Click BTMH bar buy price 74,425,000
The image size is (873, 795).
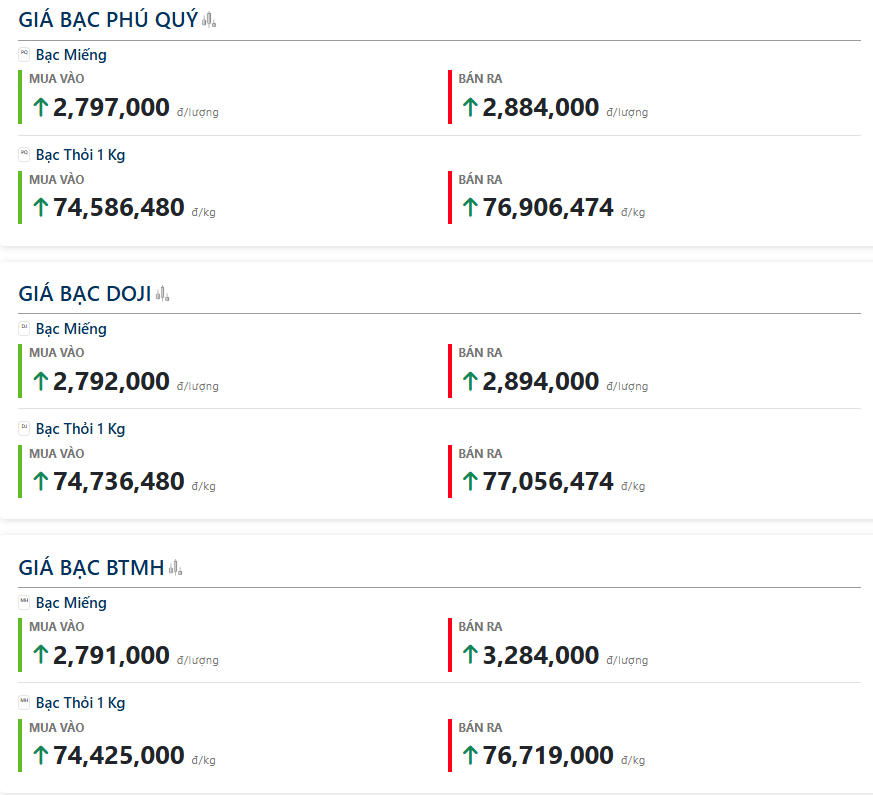(119, 755)
